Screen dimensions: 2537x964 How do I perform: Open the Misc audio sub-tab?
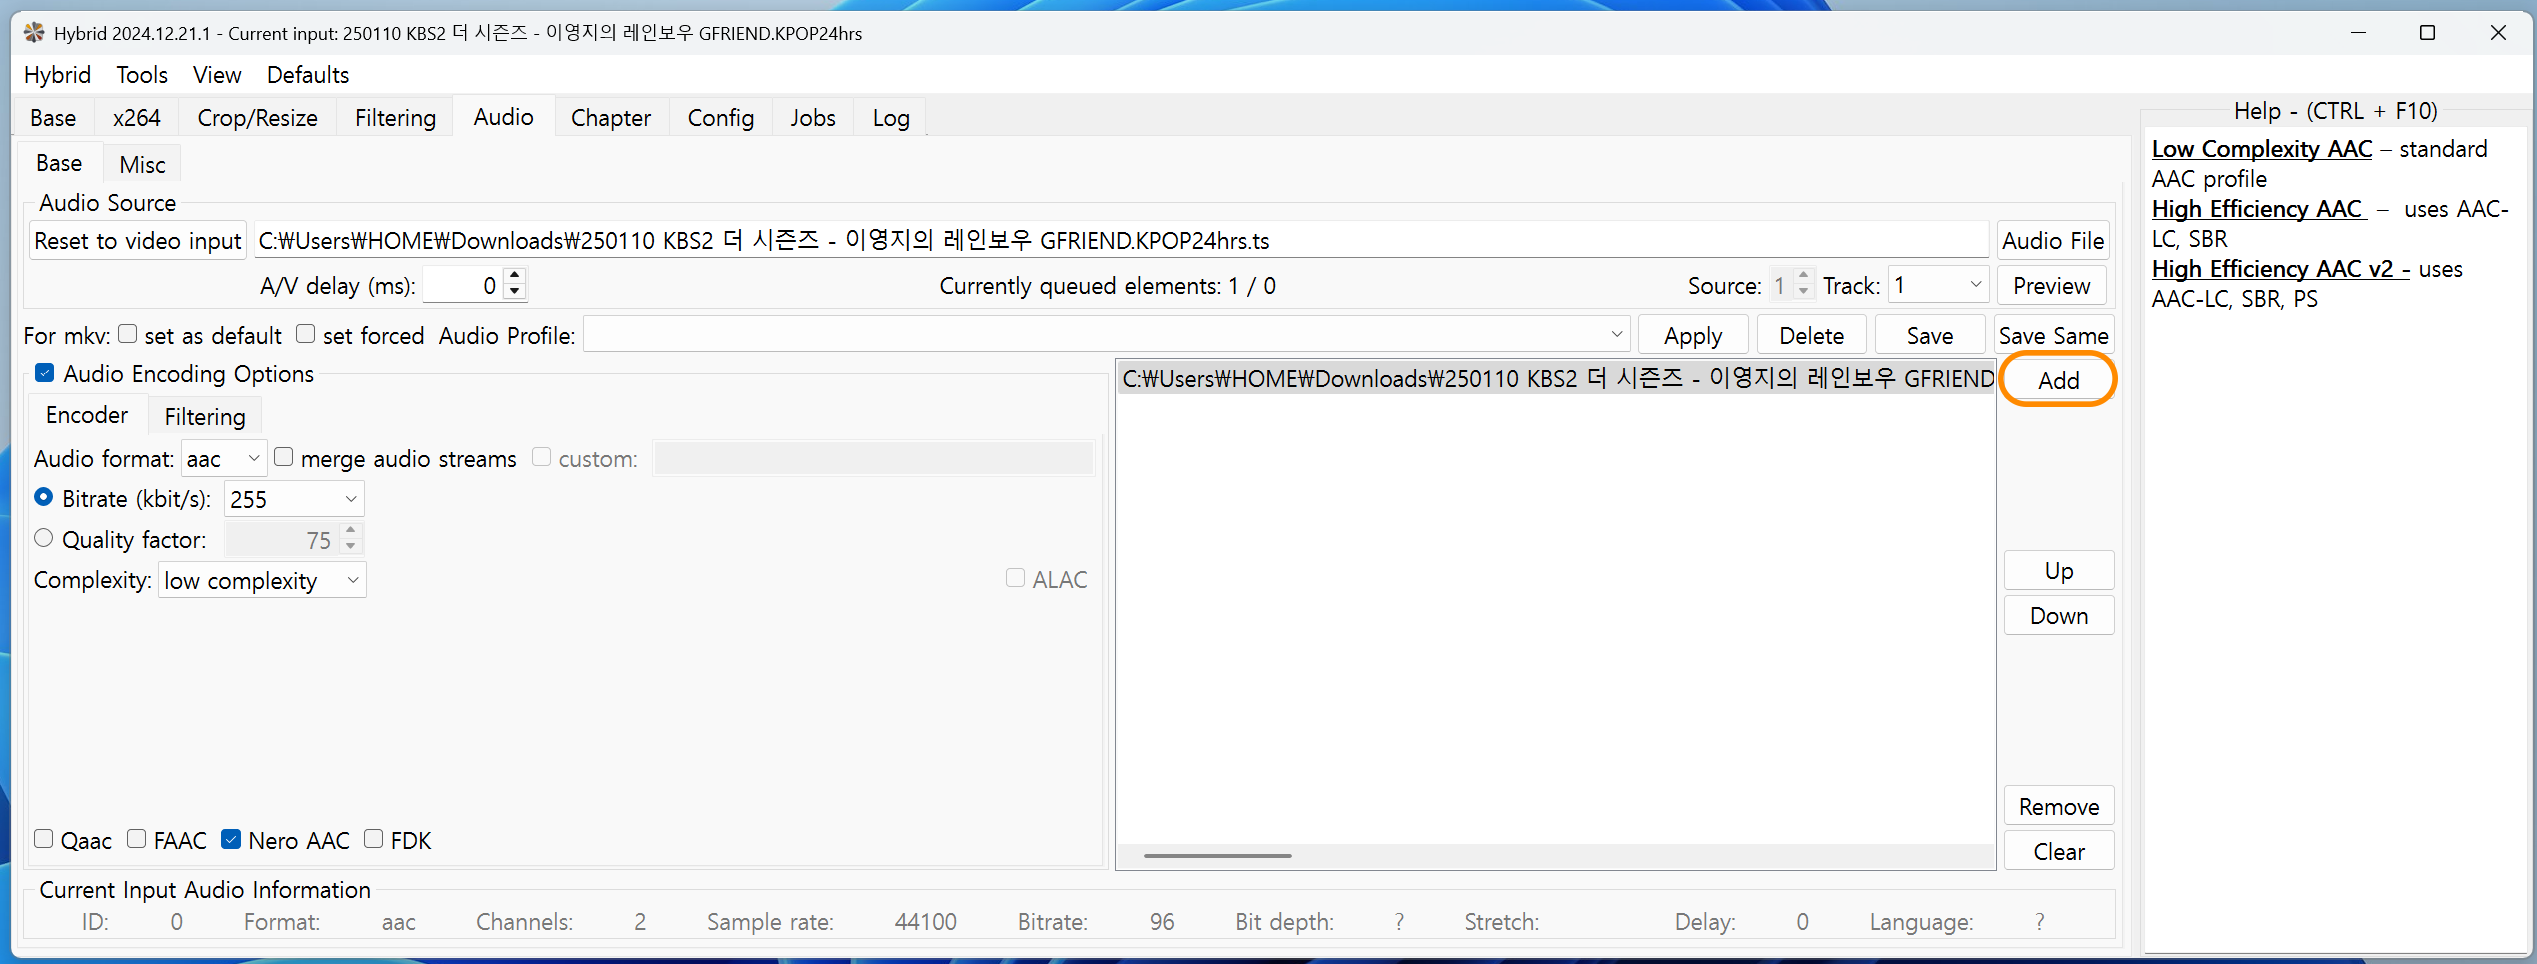click(x=142, y=165)
